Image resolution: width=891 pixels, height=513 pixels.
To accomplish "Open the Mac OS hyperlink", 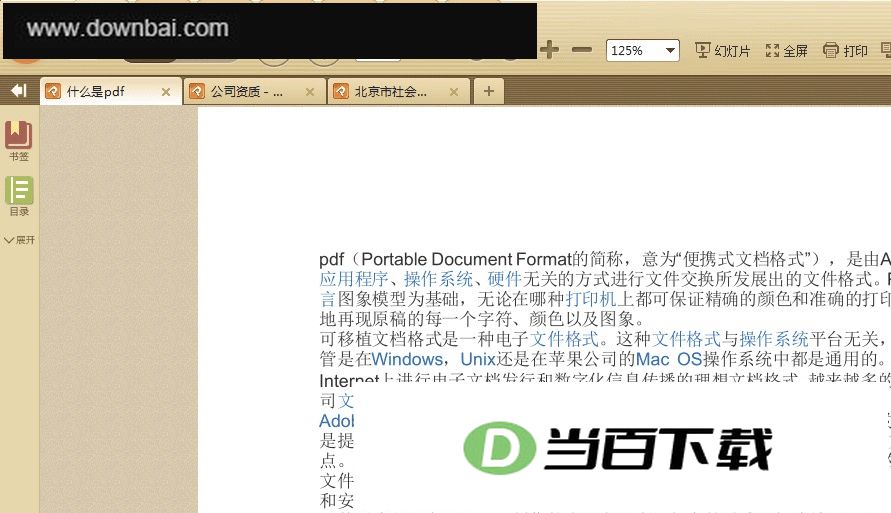I will (669, 359).
